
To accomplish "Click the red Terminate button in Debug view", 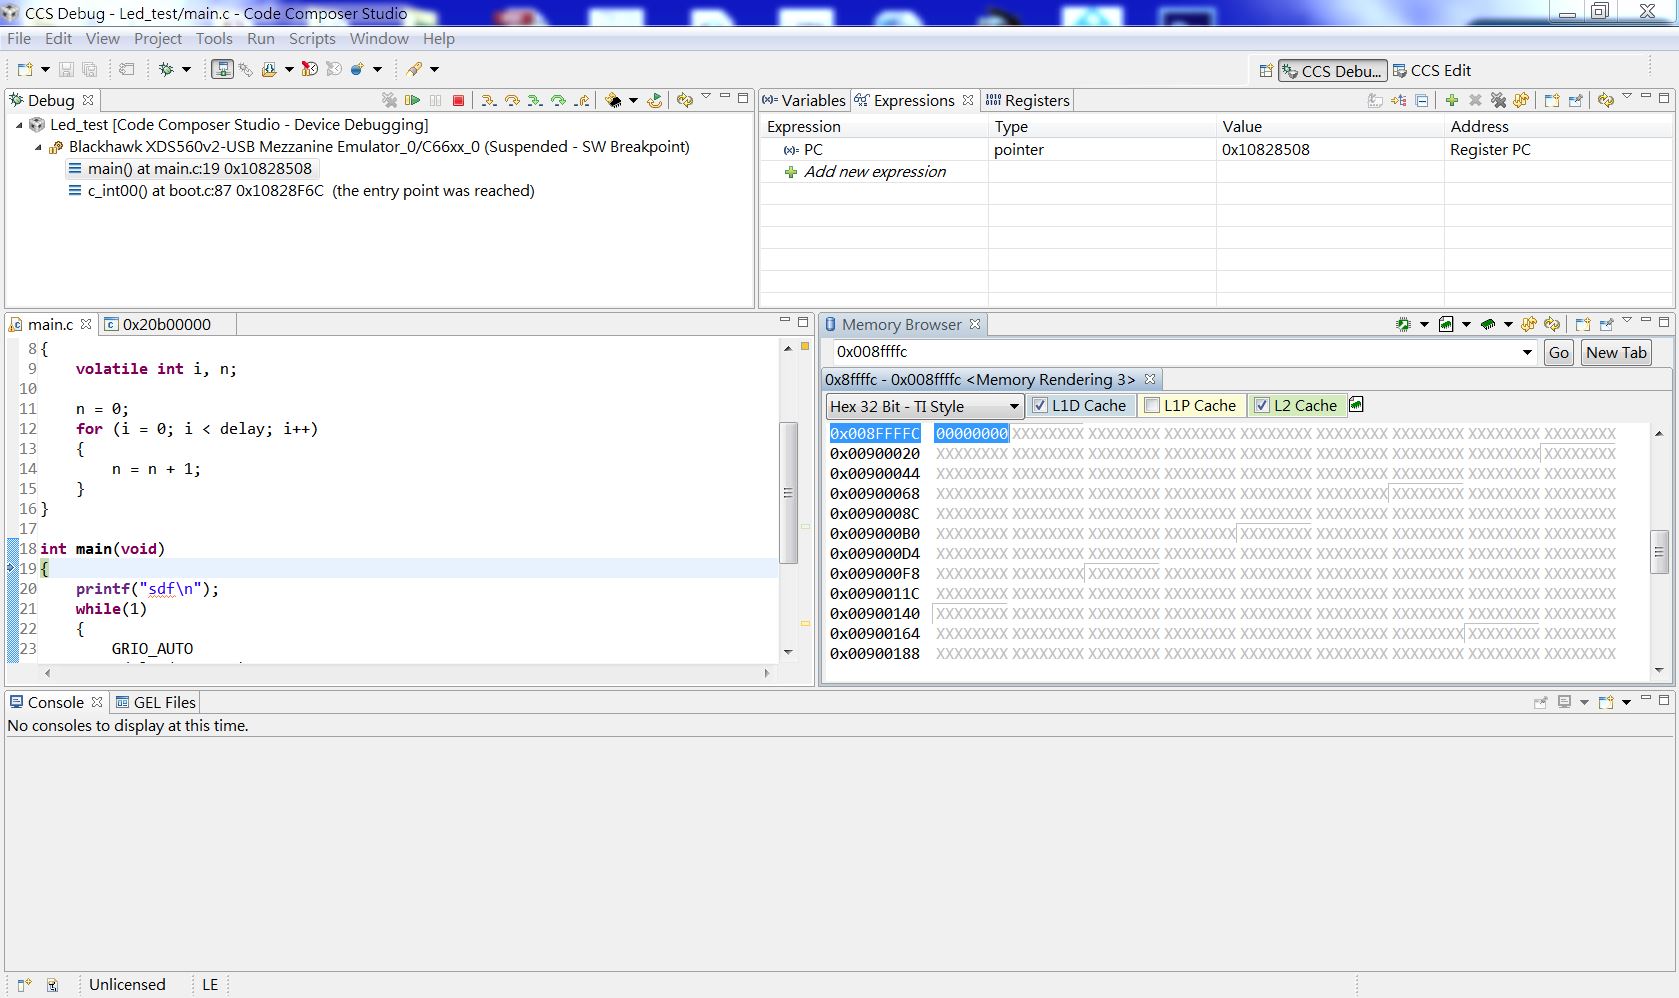I will click(458, 100).
